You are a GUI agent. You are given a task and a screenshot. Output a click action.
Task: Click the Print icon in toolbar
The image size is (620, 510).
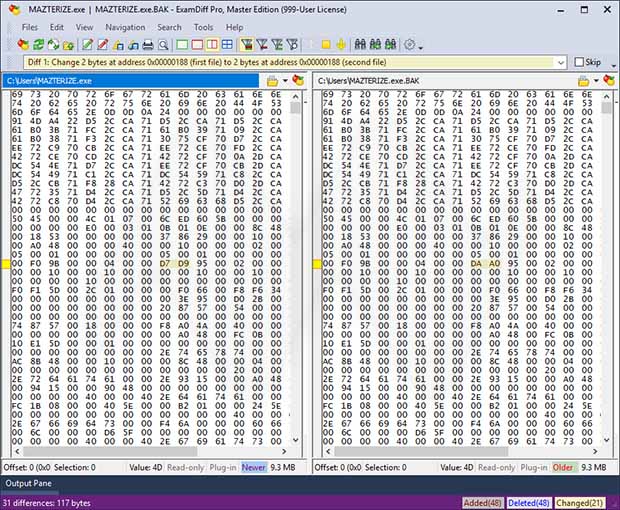coord(148,45)
